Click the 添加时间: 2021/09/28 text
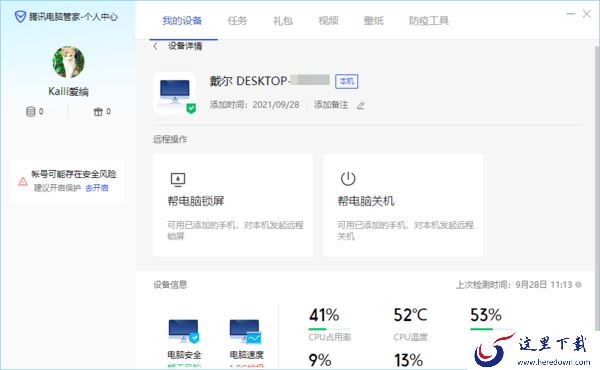Screen dimensions: 600x370 (x=254, y=104)
